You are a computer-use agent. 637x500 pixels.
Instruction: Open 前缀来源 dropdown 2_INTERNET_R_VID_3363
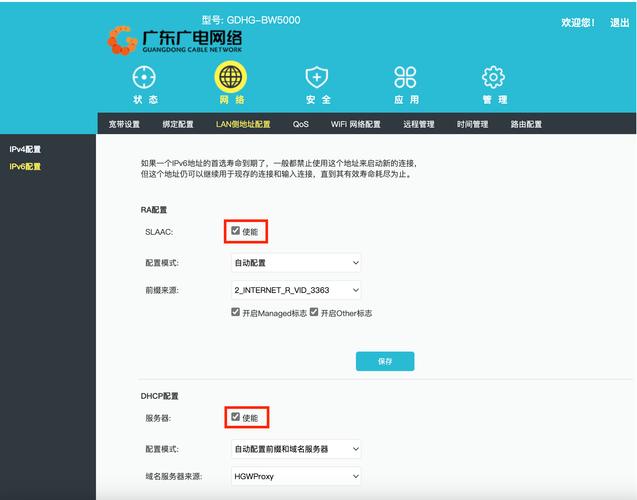click(296, 290)
